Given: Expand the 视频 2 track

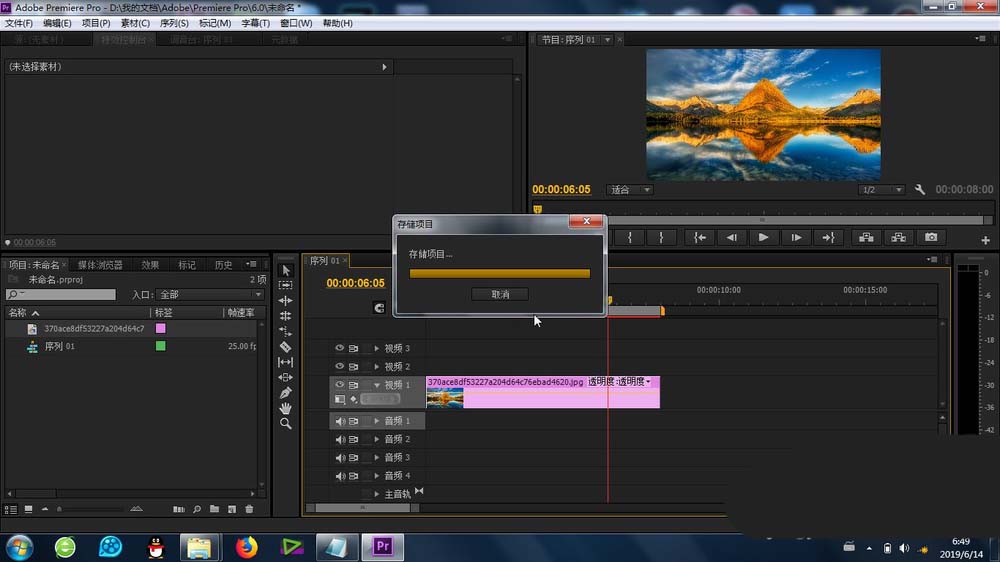Looking at the screenshot, I should pos(377,366).
